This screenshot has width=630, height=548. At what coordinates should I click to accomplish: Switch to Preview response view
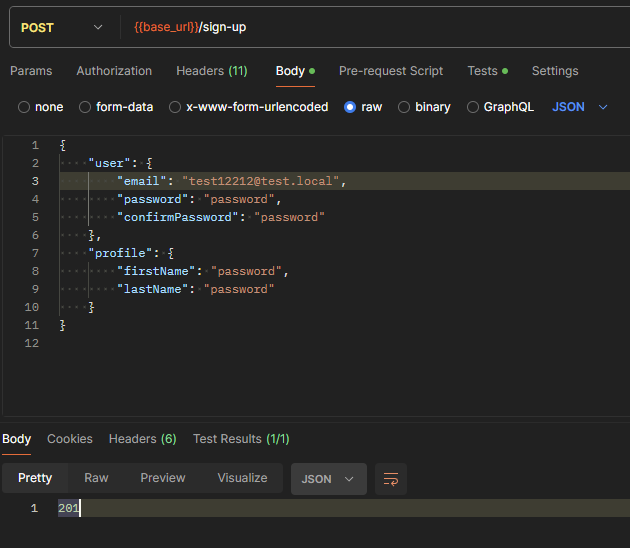[163, 478]
